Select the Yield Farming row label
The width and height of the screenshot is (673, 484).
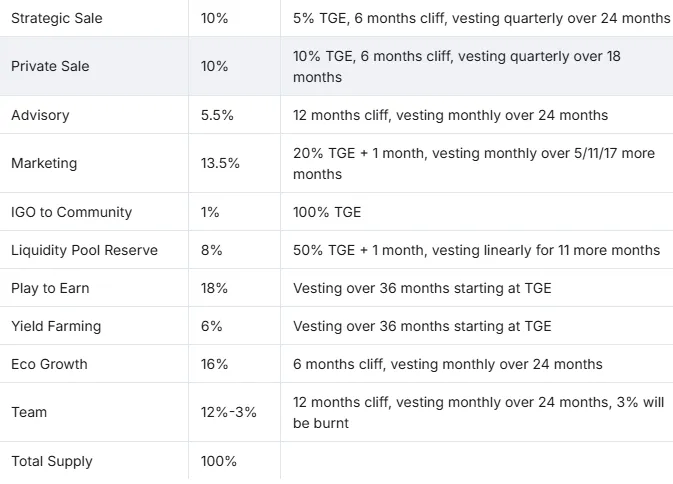point(56,326)
